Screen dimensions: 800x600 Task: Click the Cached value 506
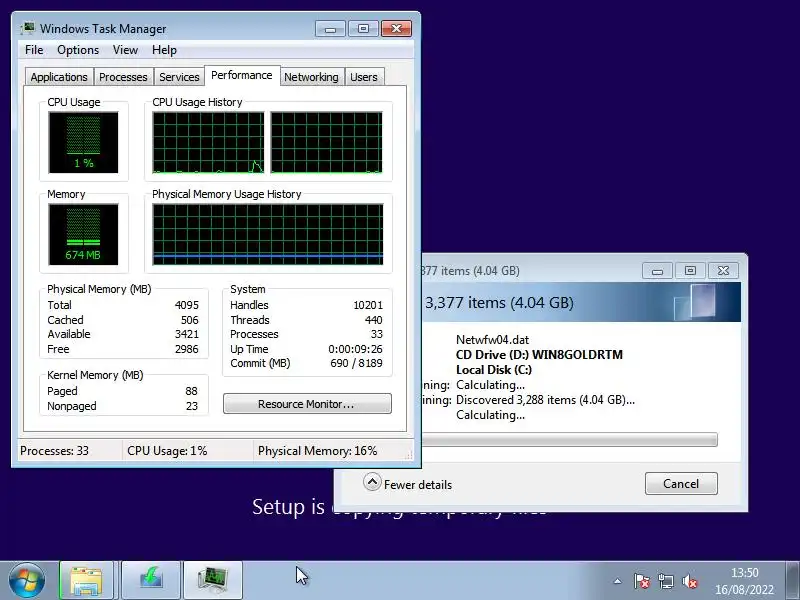point(189,320)
